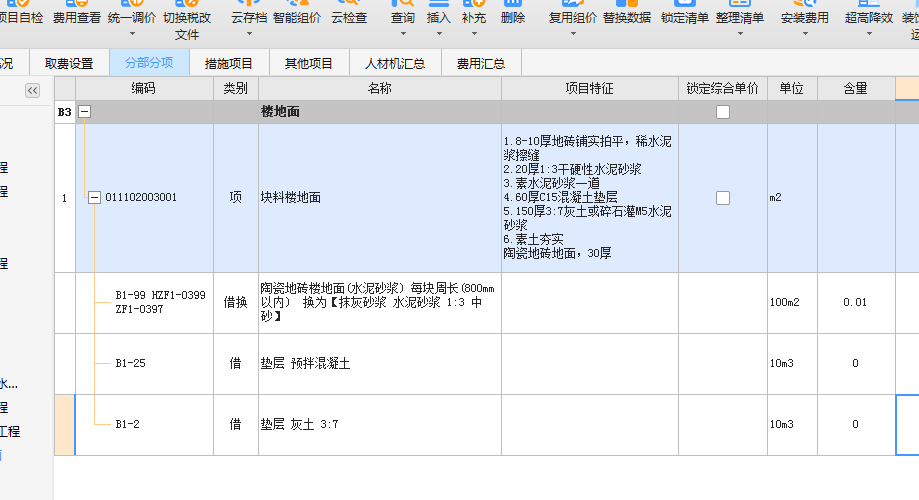The width and height of the screenshot is (919, 500).
Task: Select the 块料楼地面 name cell
Action: (380, 198)
